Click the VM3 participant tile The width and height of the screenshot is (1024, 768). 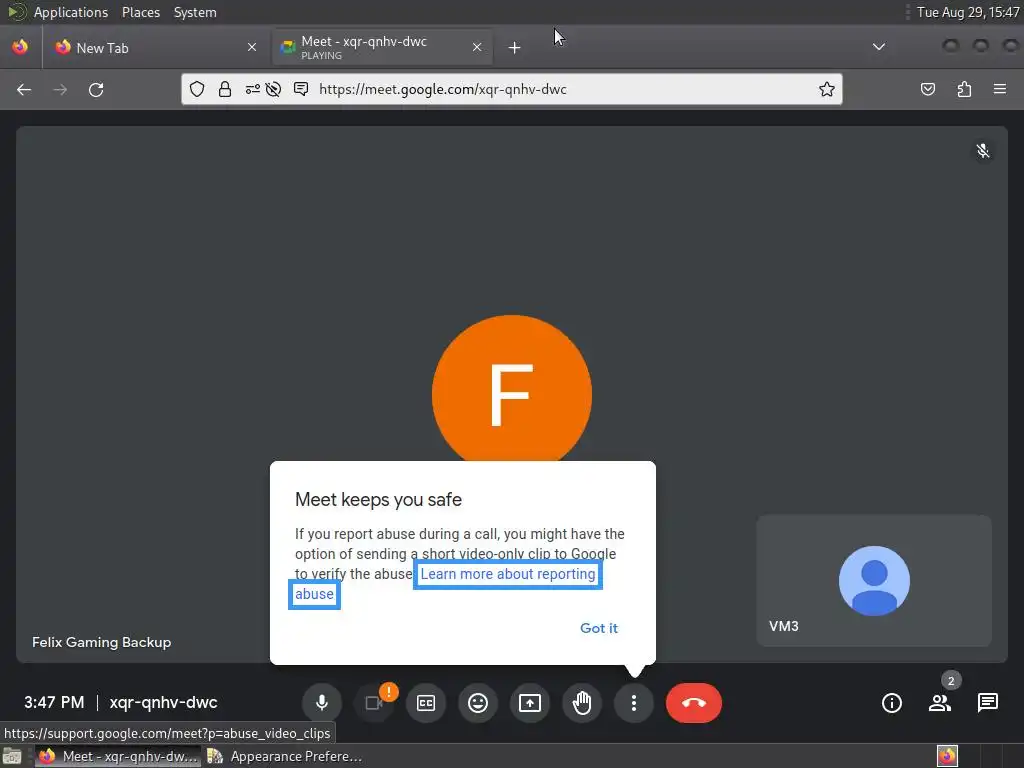(874, 581)
